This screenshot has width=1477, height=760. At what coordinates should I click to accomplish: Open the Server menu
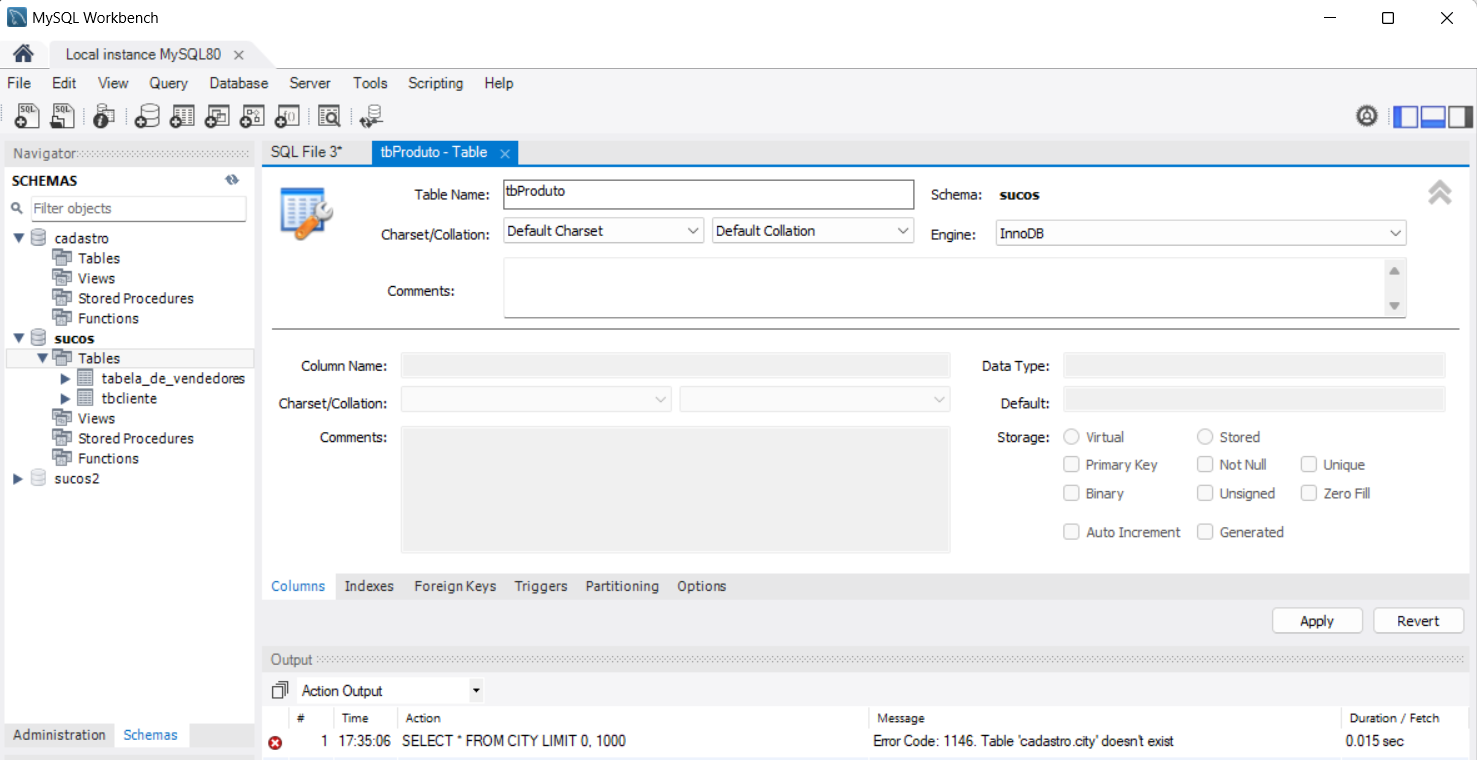pyautogui.click(x=310, y=83)
